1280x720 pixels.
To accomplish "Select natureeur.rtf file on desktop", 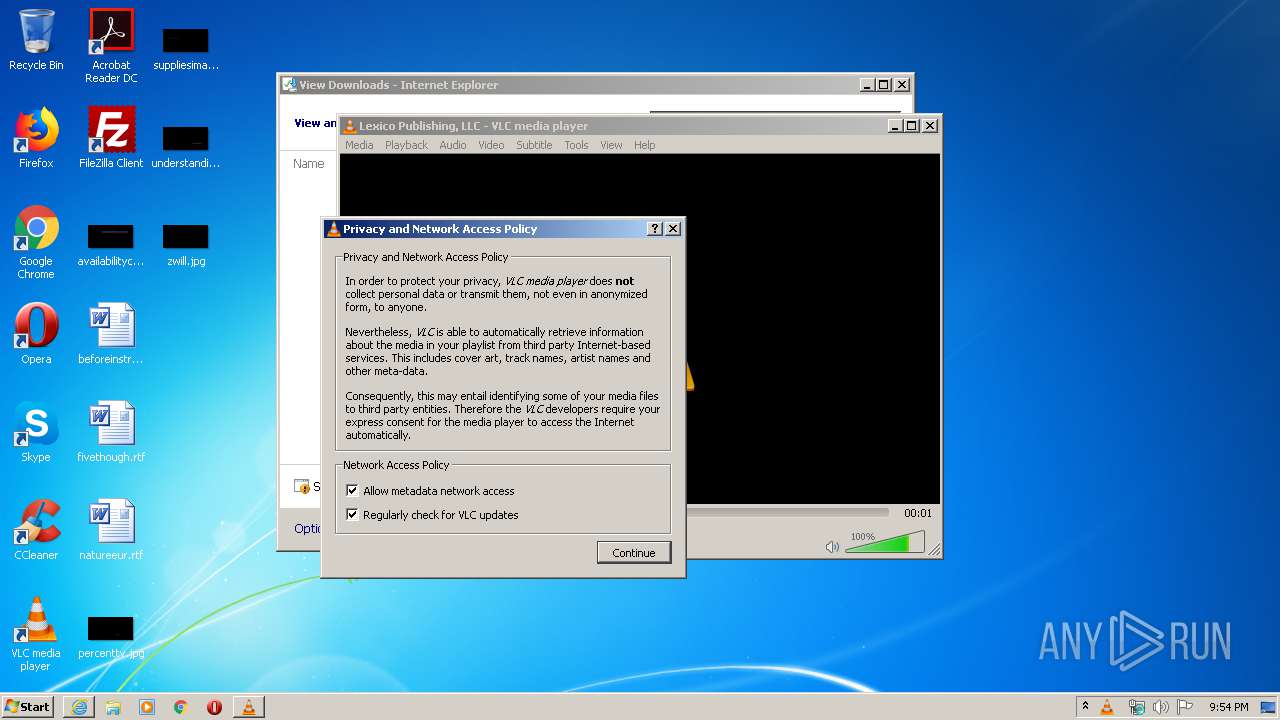I will (x=111, y=530).
